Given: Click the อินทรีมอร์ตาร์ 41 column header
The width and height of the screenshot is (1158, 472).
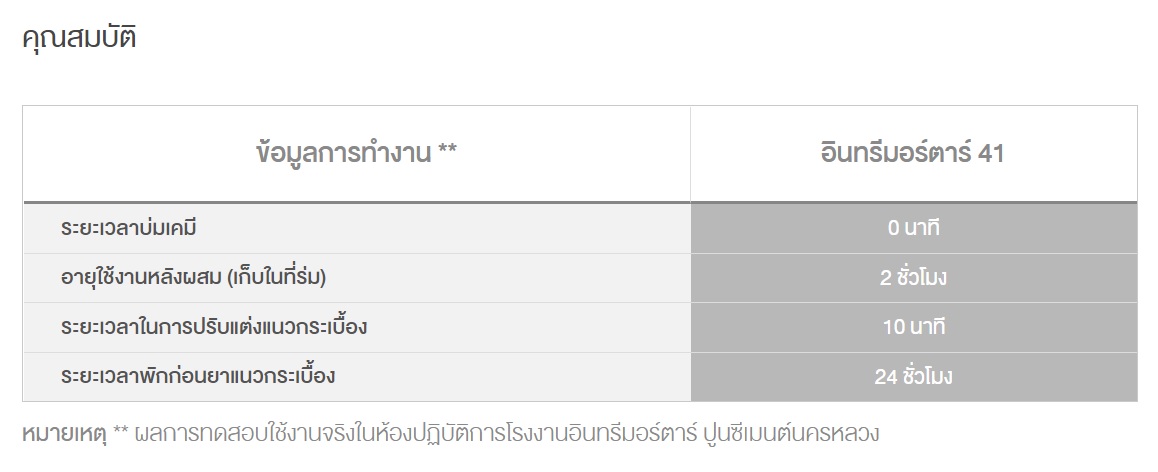Looking at the screenshot, I should [x=914, y=154].
